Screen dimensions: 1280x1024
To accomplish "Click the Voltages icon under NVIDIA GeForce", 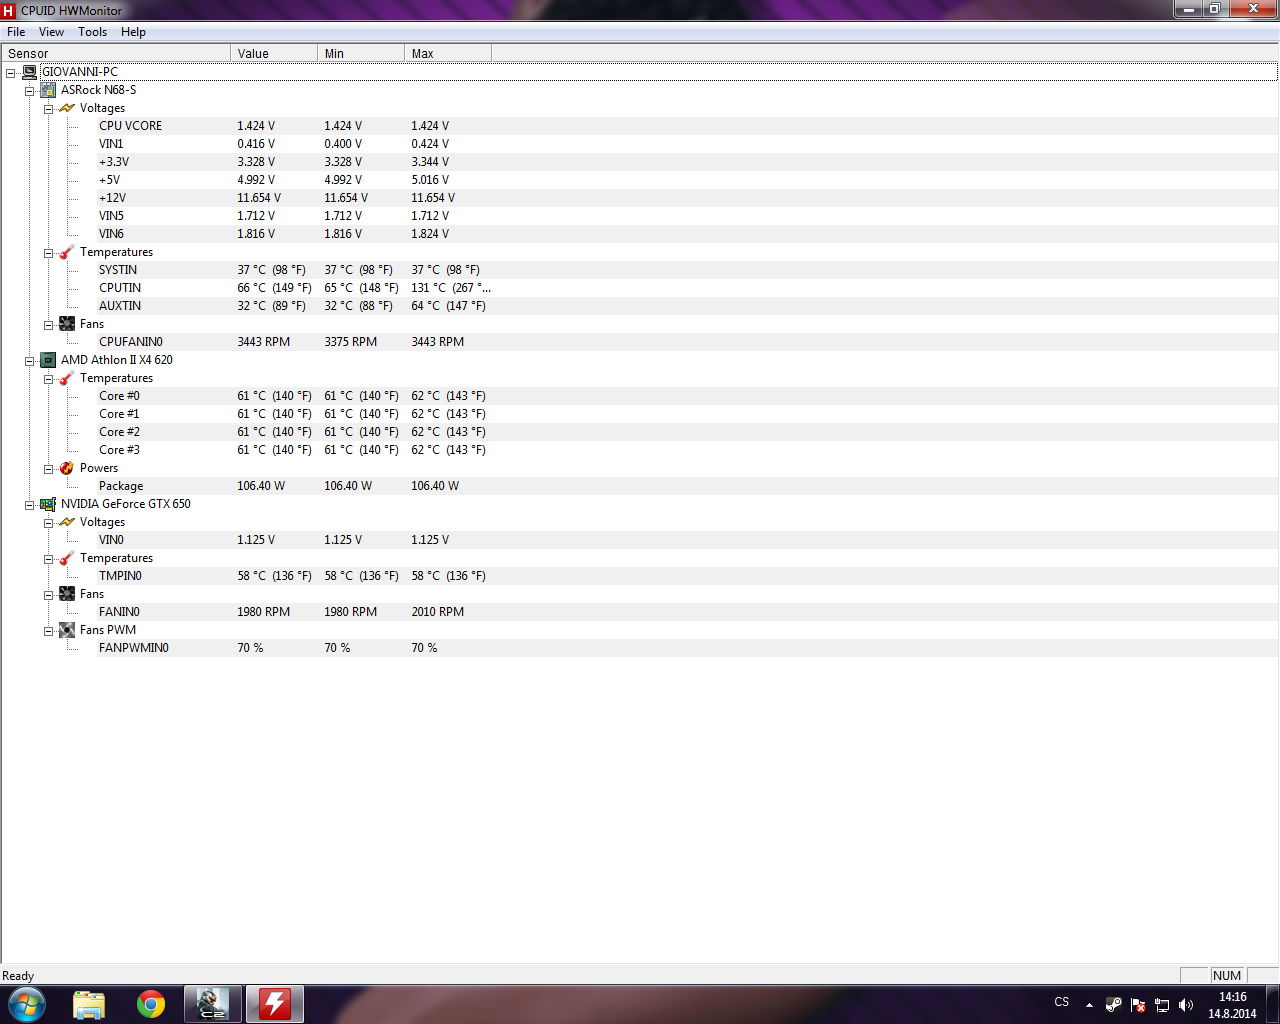I will (67, 522).
